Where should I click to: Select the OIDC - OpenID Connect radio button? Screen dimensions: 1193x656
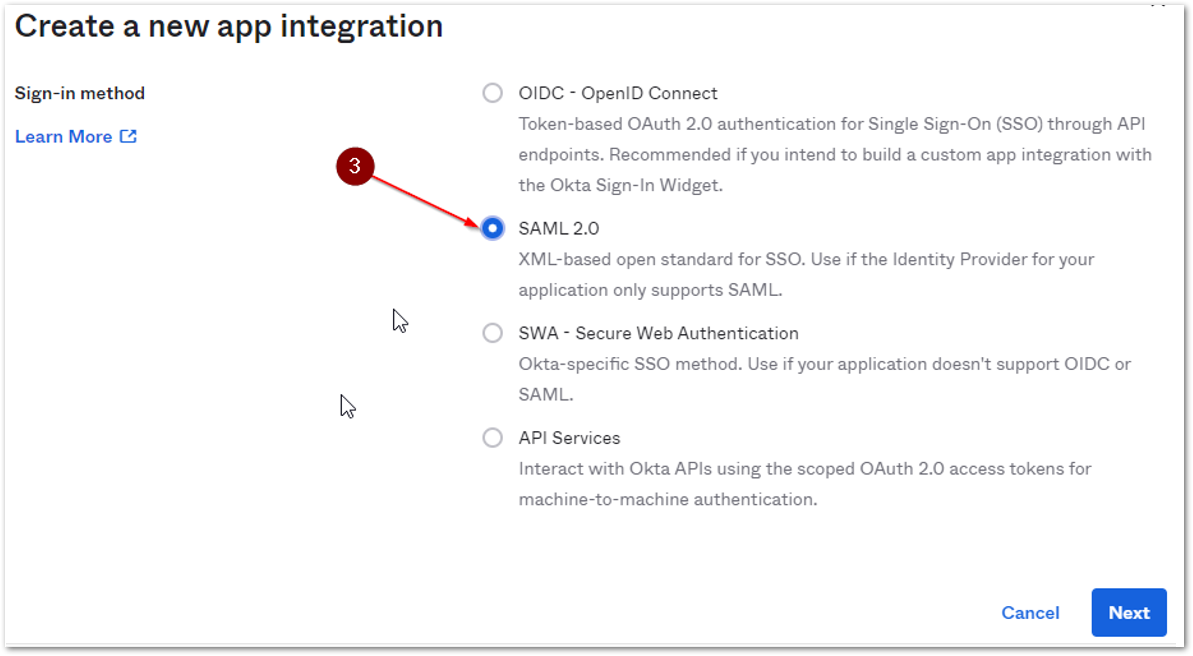click(x=492, y=93)
